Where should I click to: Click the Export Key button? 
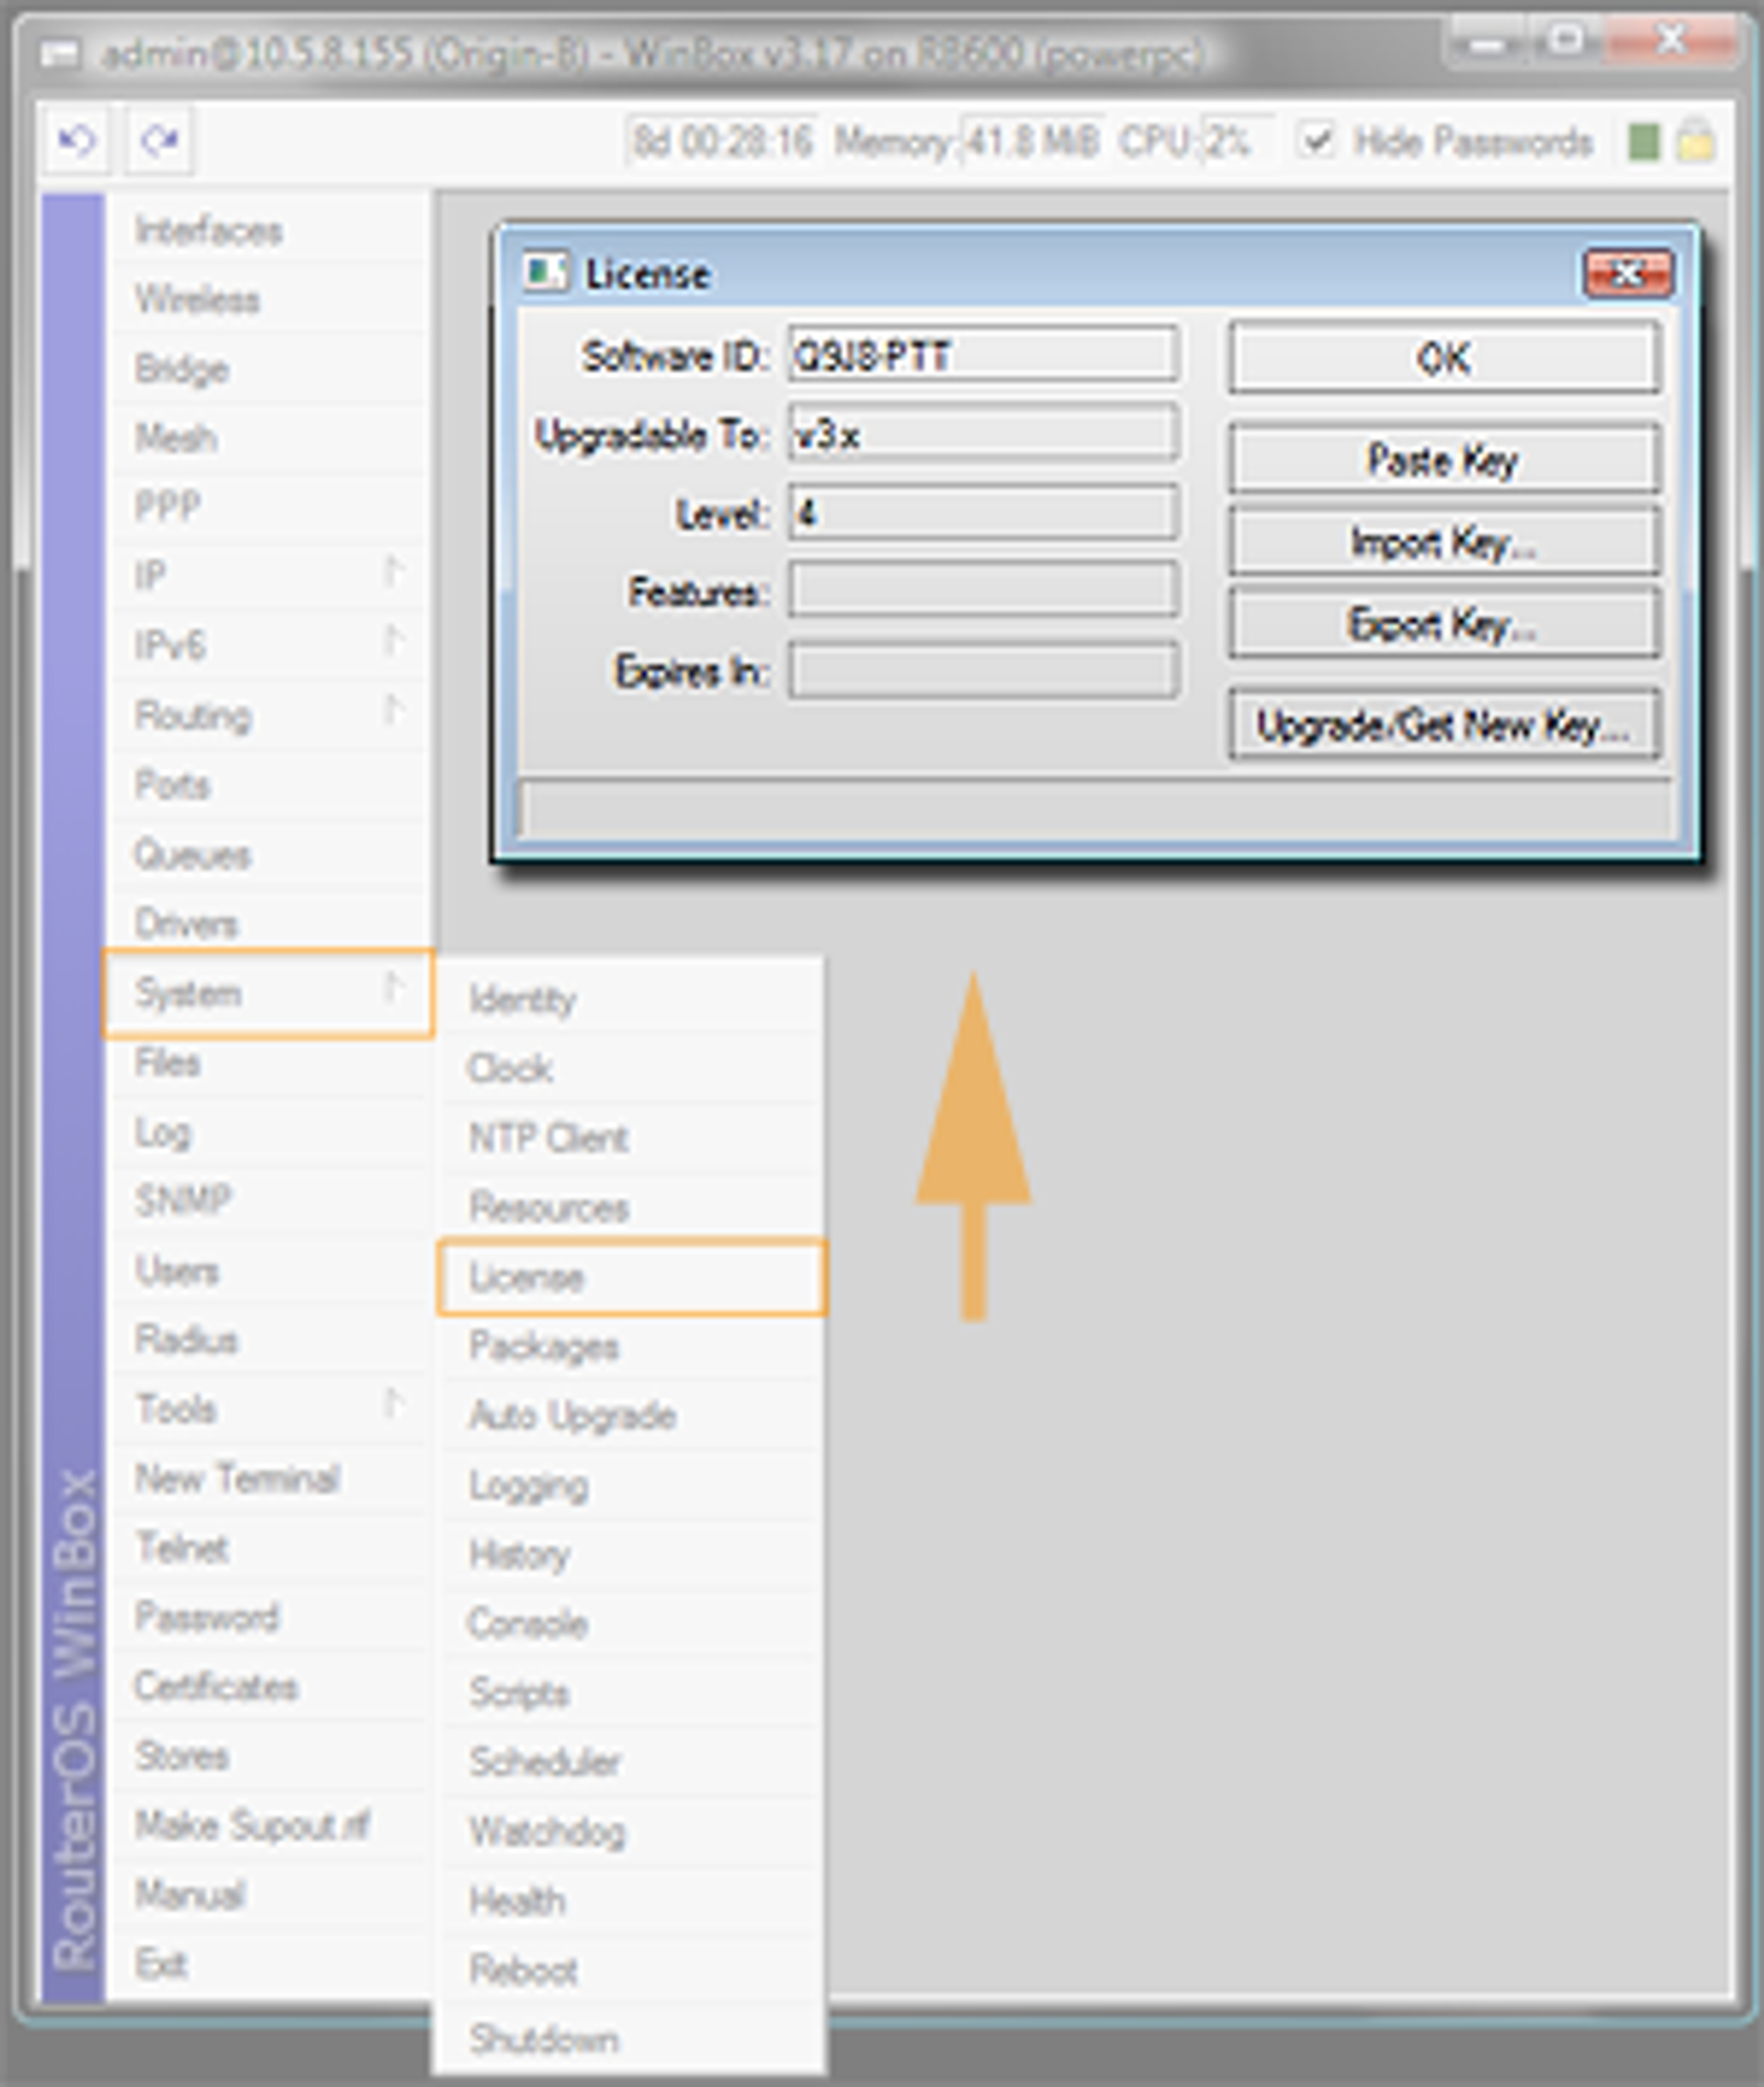point(1444,624)
